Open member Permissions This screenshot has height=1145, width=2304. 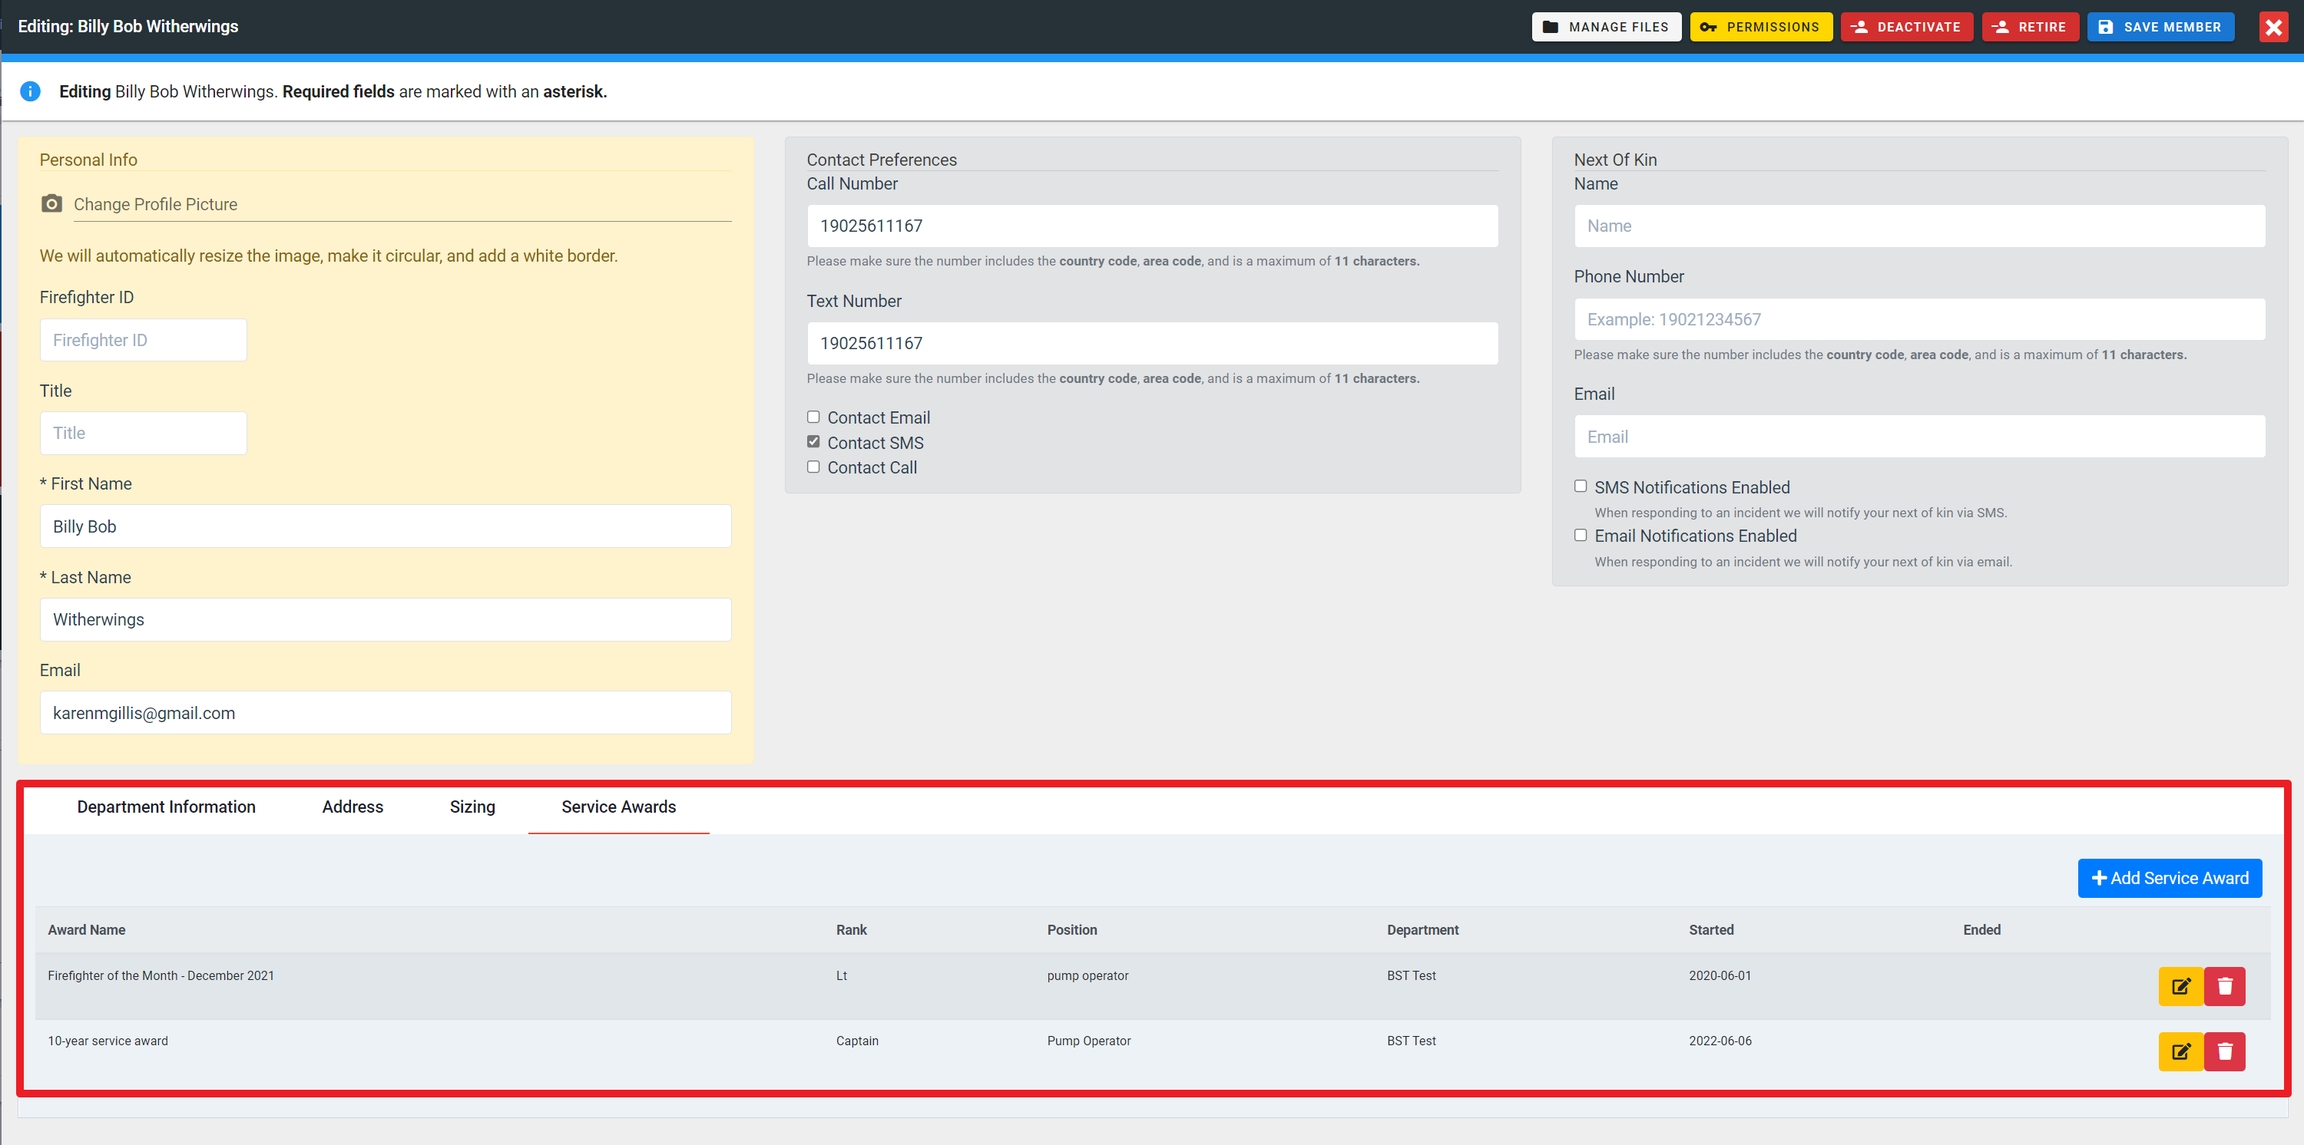point(1760,27)
